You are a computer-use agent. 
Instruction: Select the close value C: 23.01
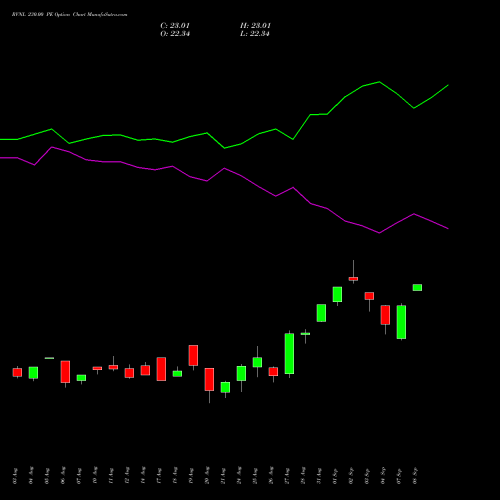175,26
